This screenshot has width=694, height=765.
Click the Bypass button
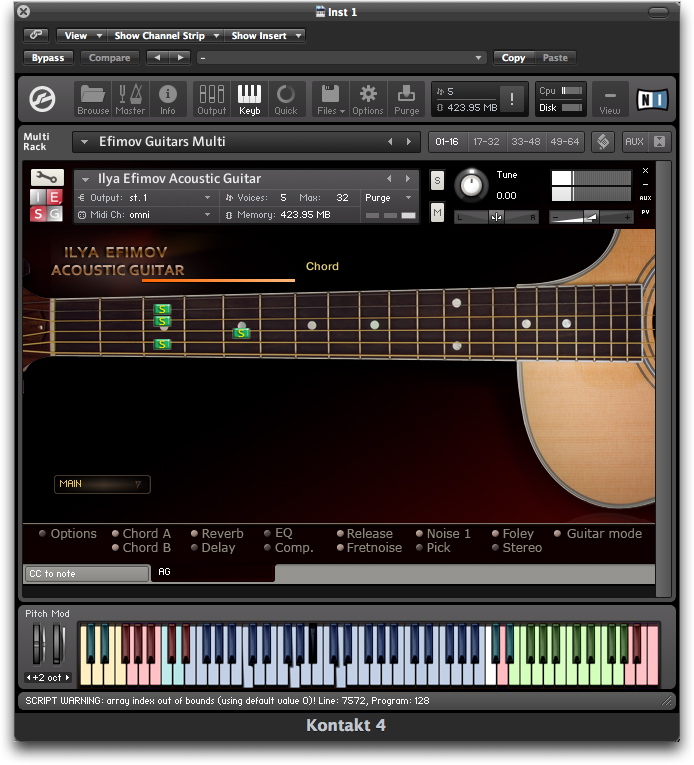[x=48, y=58]
